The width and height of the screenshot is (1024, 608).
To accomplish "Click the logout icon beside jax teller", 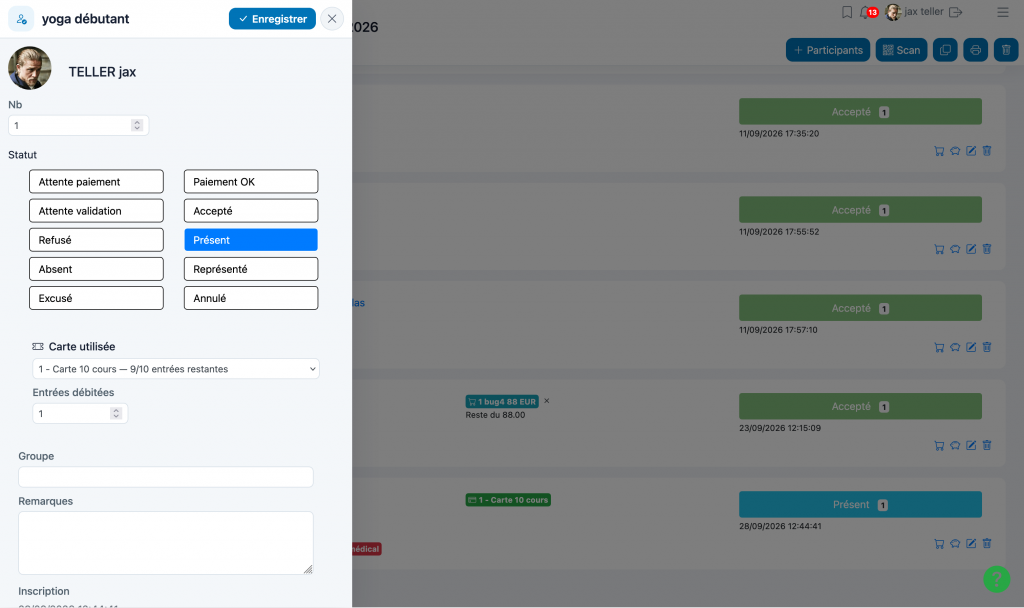I will 955,12.
